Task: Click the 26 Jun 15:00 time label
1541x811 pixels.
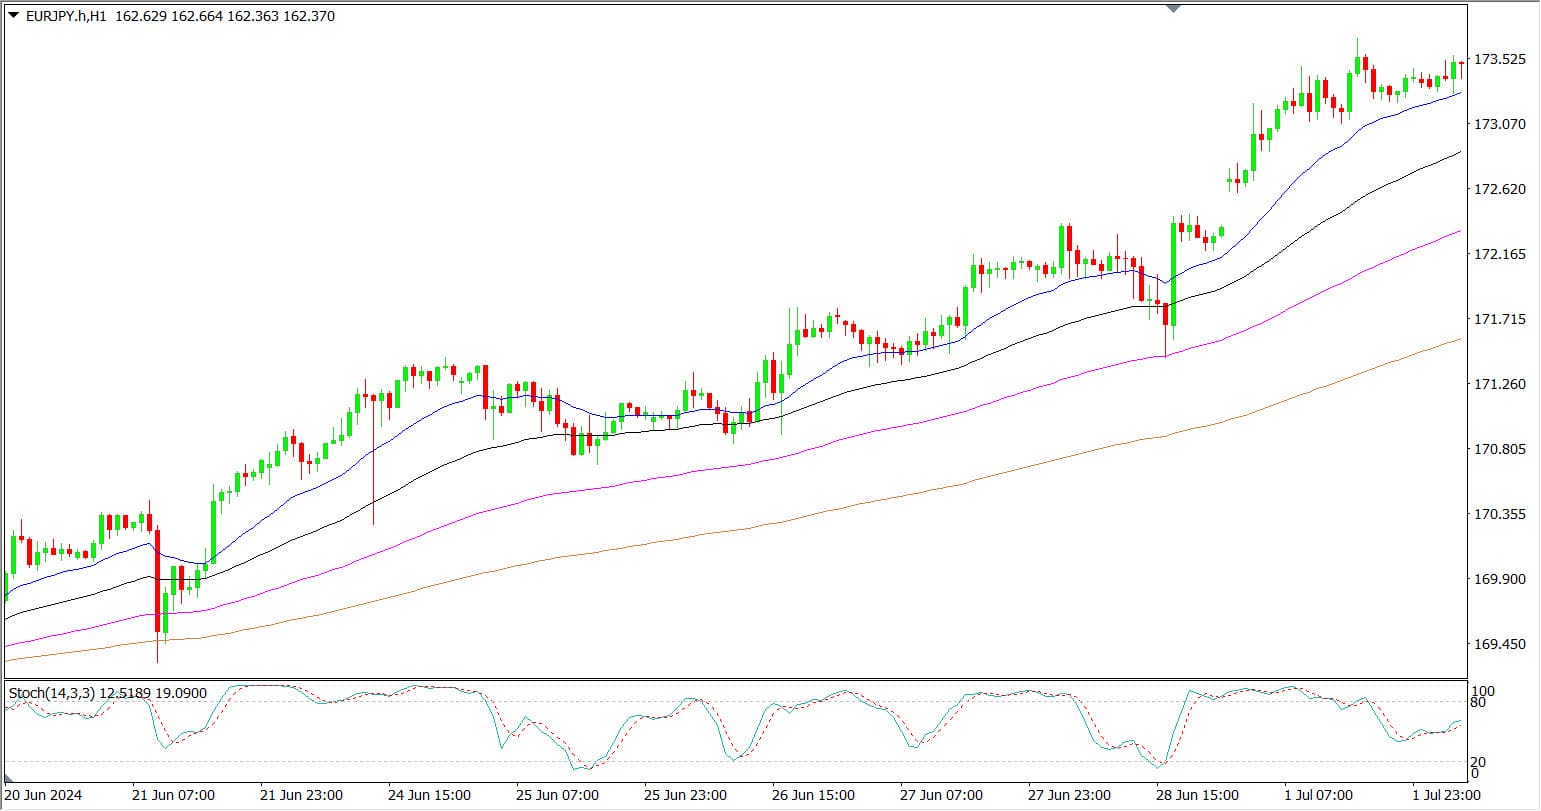Action: click(x=814, y=796)
